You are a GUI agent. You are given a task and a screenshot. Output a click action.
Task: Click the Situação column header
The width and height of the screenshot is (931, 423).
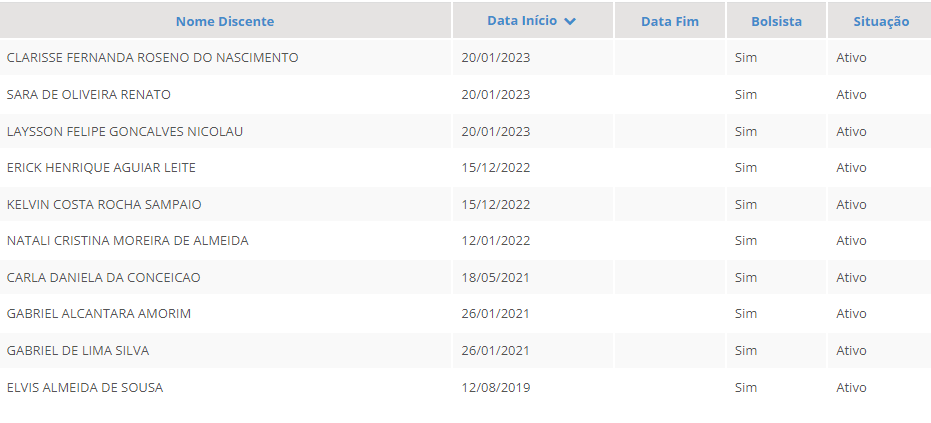[x=880, y=22]
